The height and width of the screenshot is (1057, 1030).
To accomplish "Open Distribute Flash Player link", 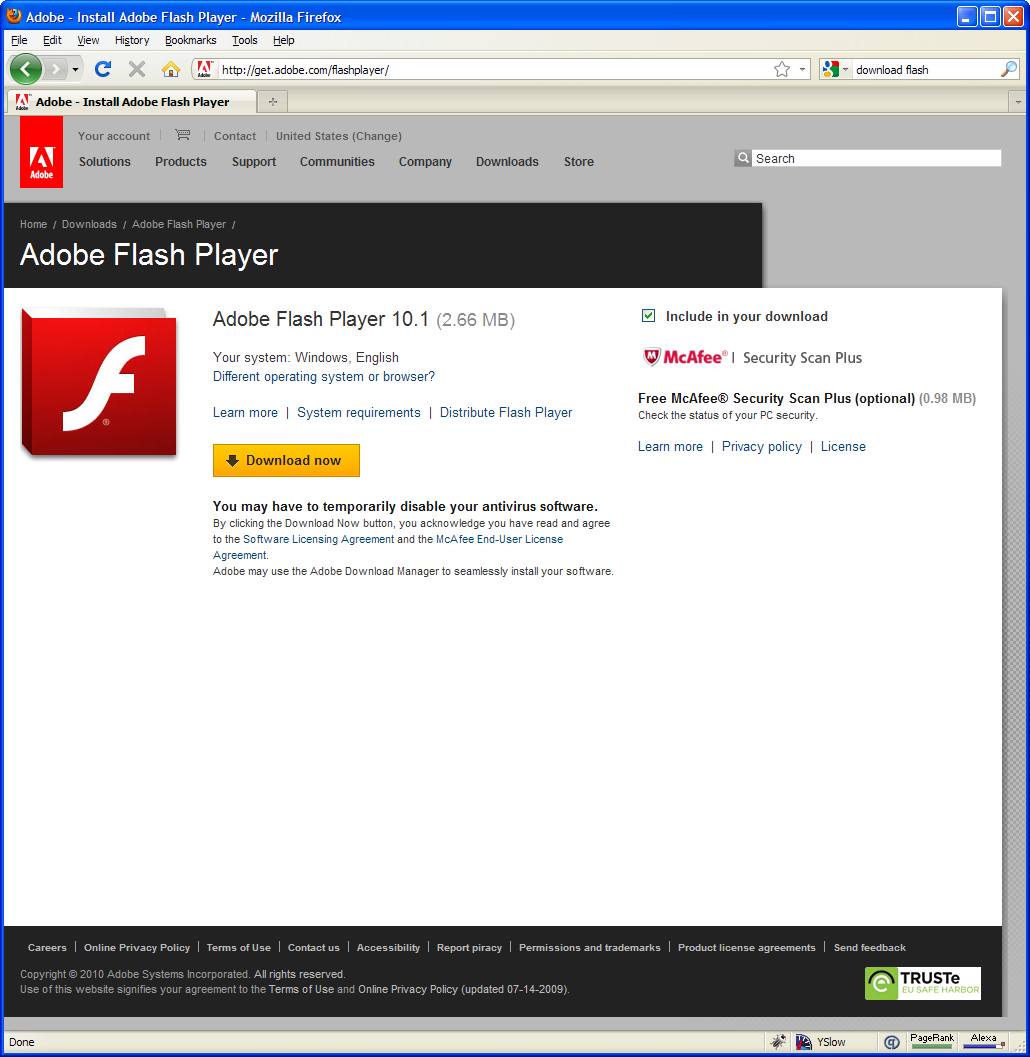I will click(506, 413).
